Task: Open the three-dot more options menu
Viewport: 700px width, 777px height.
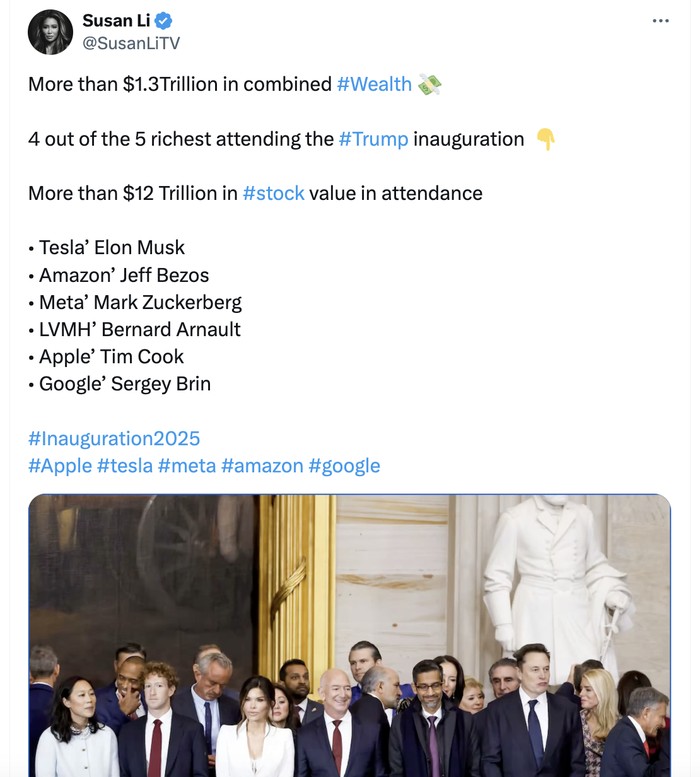Action: tap(660, 20)
